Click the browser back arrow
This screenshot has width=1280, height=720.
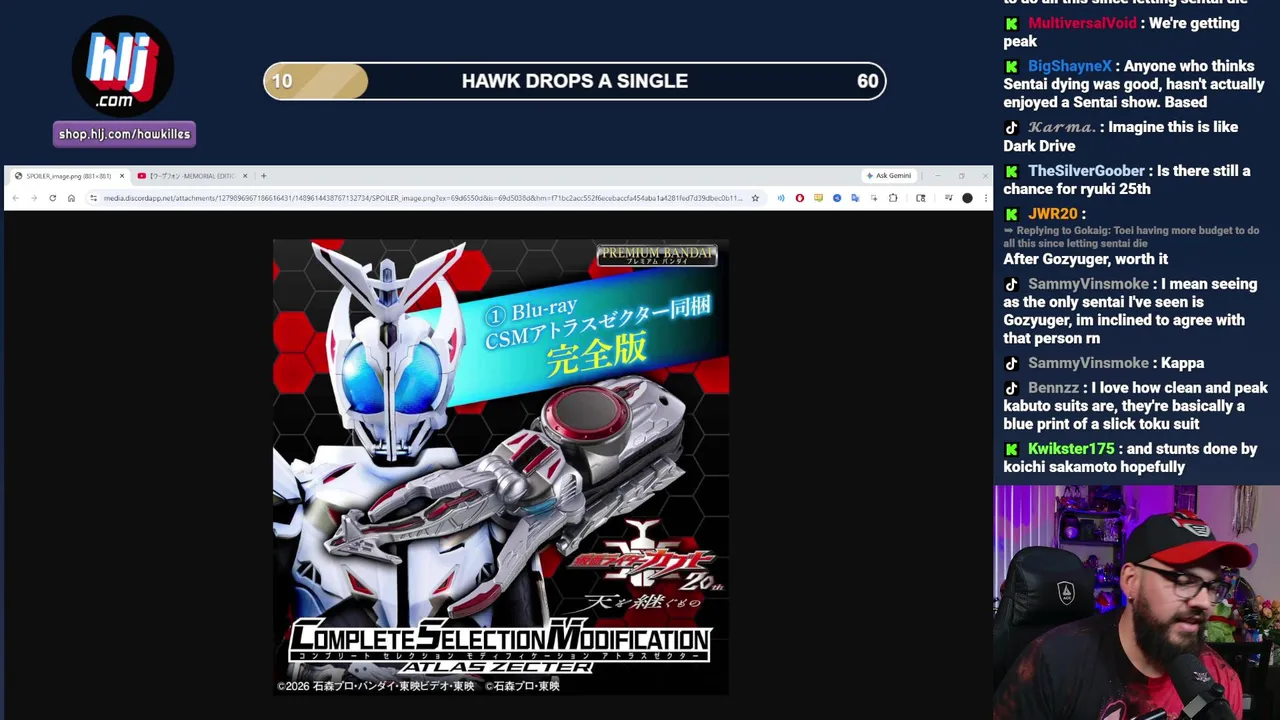[x=16, y=198]
